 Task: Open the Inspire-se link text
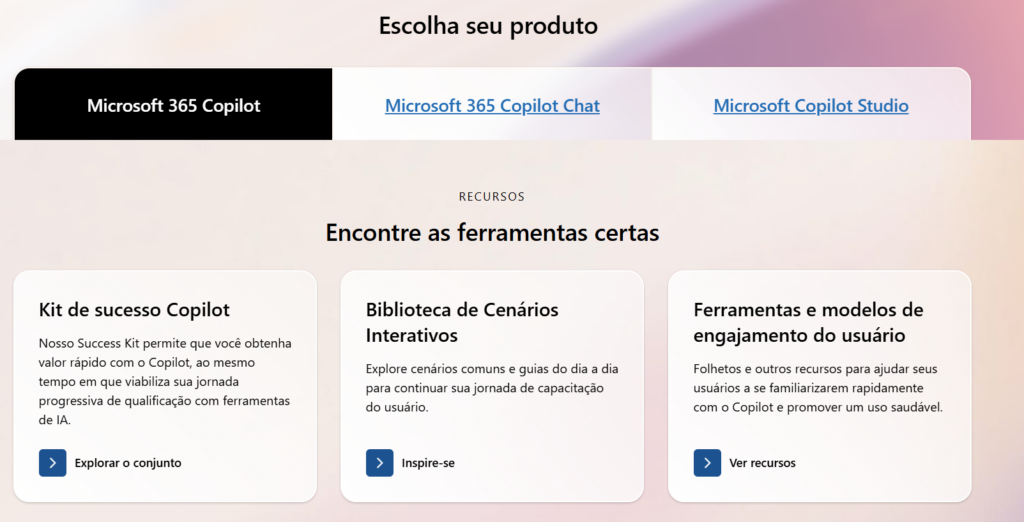tap(428, 463)
